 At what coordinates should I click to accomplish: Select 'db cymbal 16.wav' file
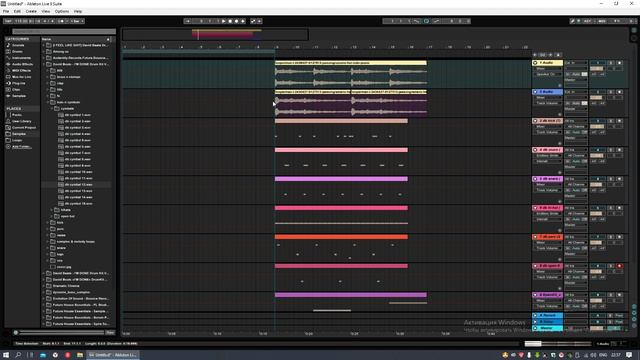click(78, 203)
